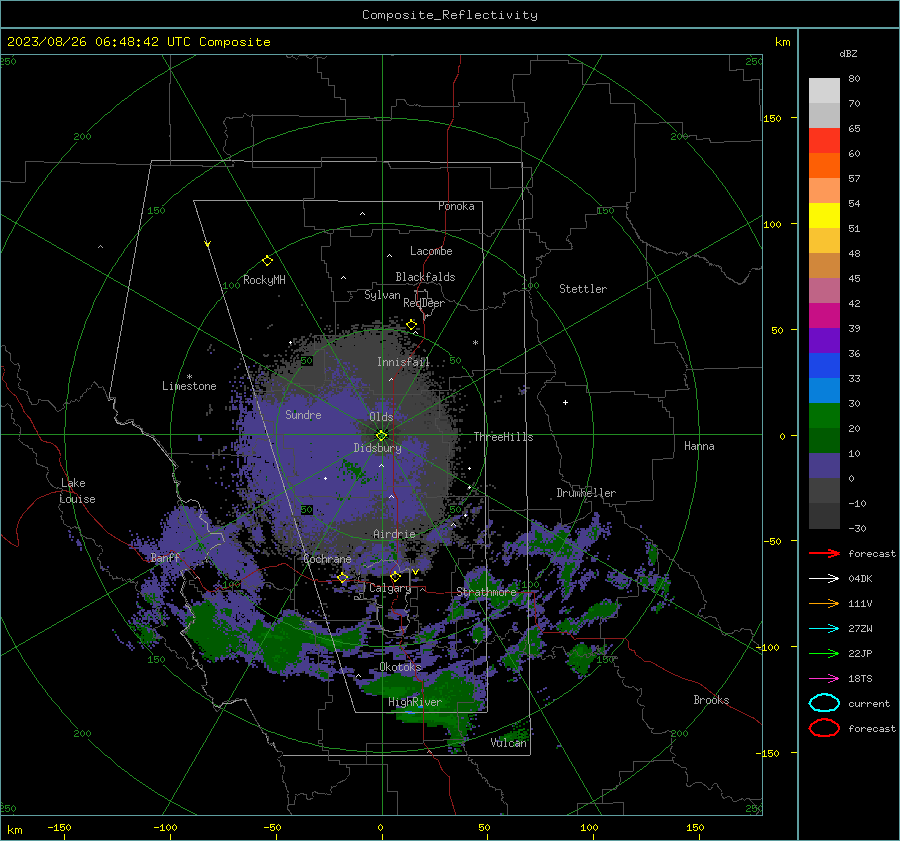This screenshot has height=841, width=900.
Task: Click the Stettler town label
Action: (583, 289)
